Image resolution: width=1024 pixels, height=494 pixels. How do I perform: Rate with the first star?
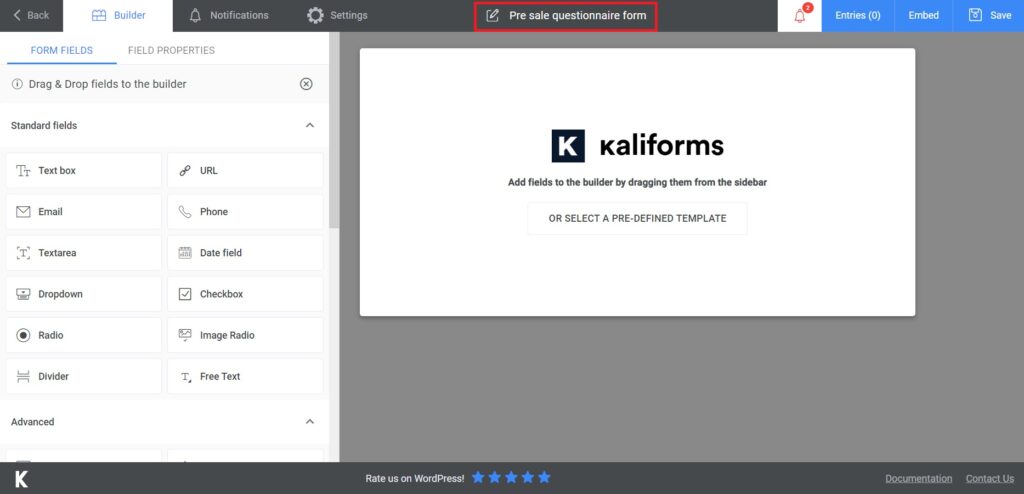(478, 478)
